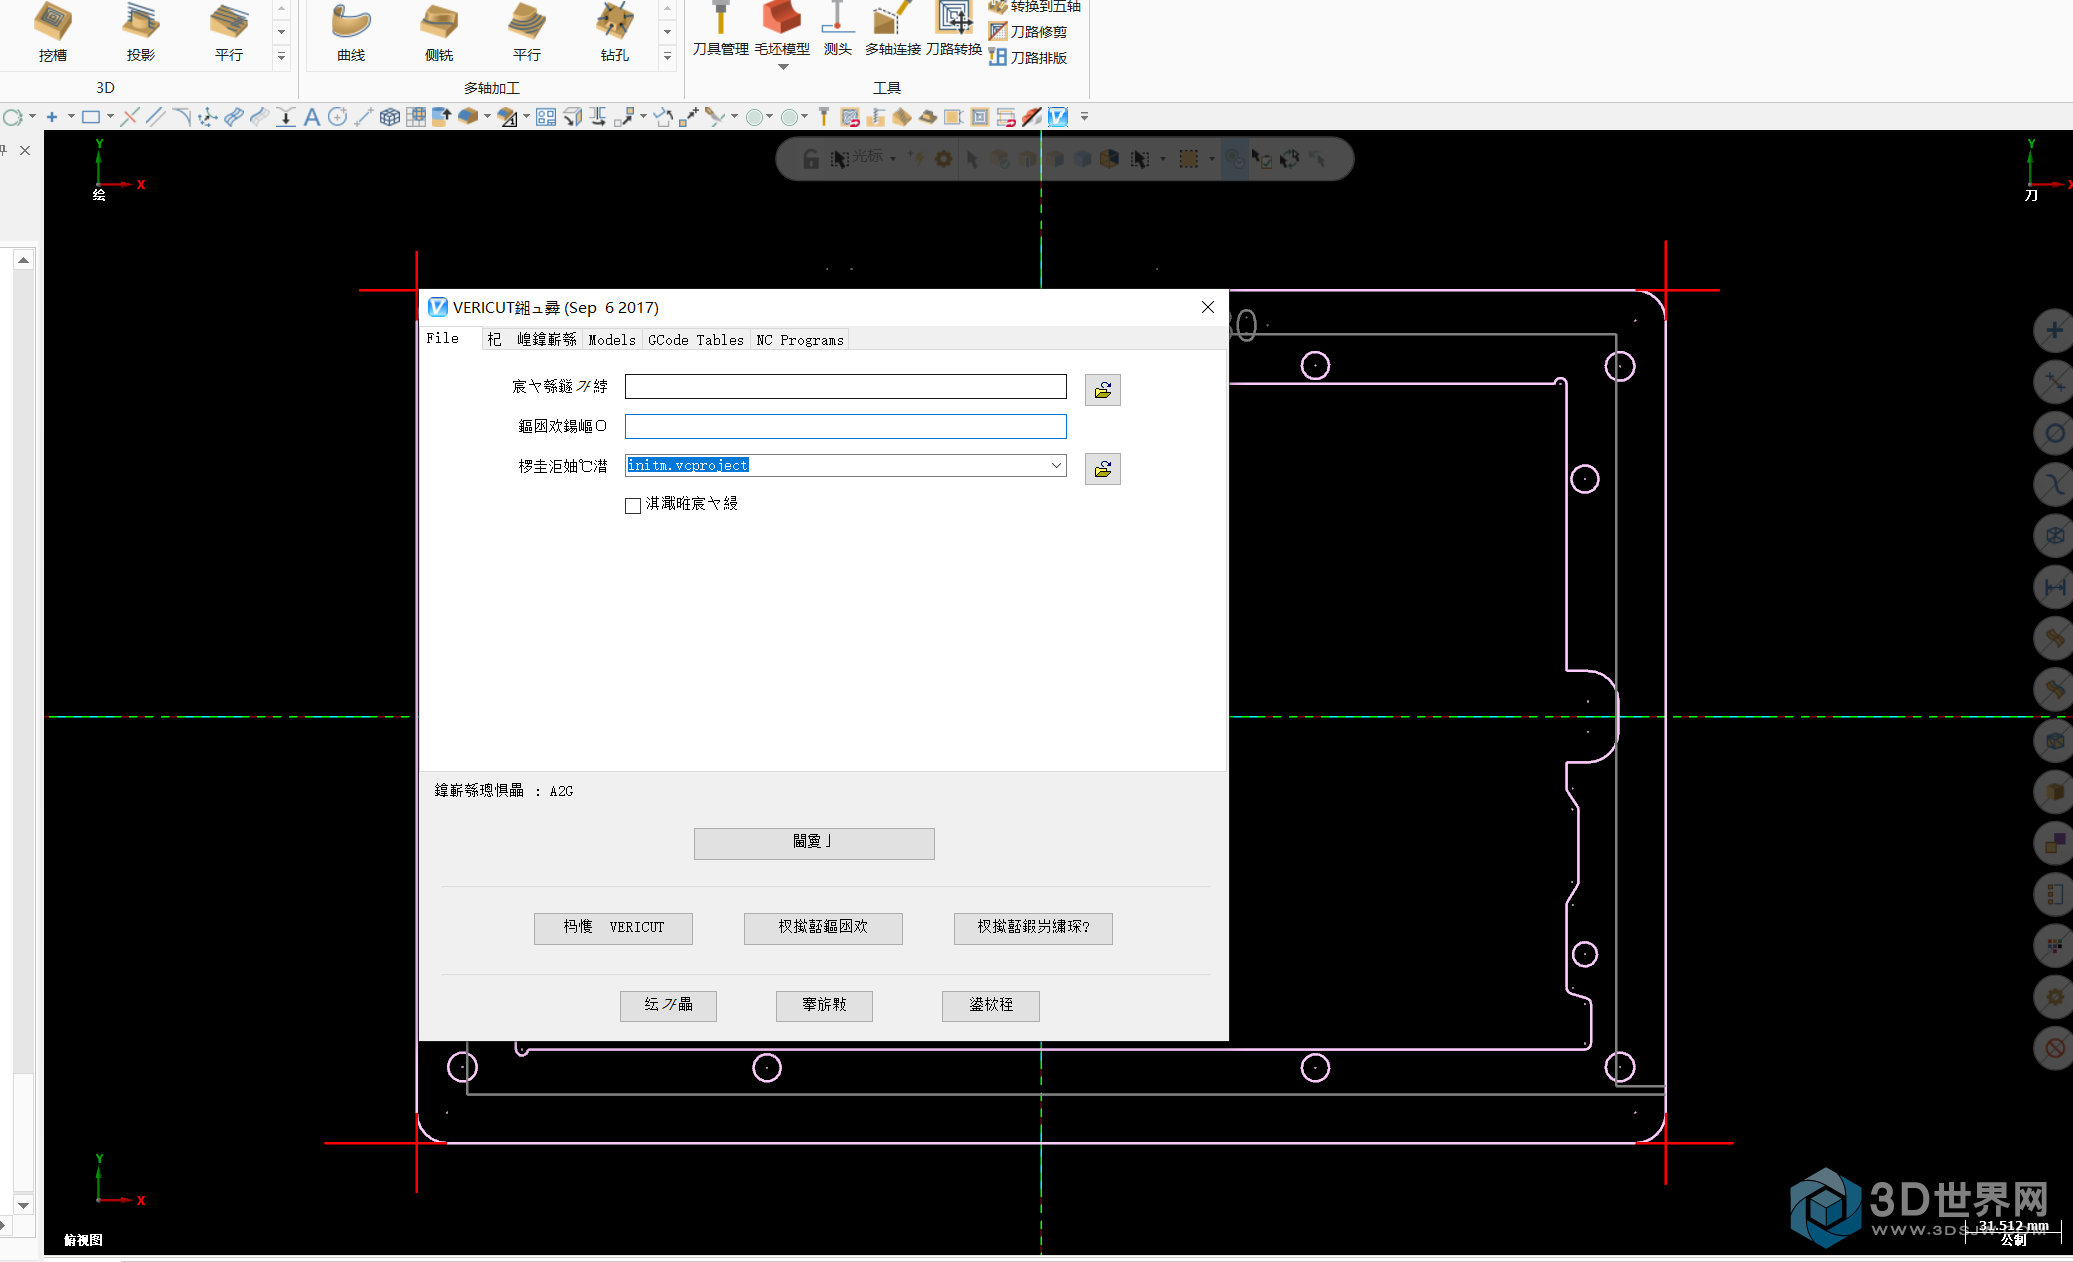Click the wireframe cube icon
2073x1262 pixels.
click(390, 117)
